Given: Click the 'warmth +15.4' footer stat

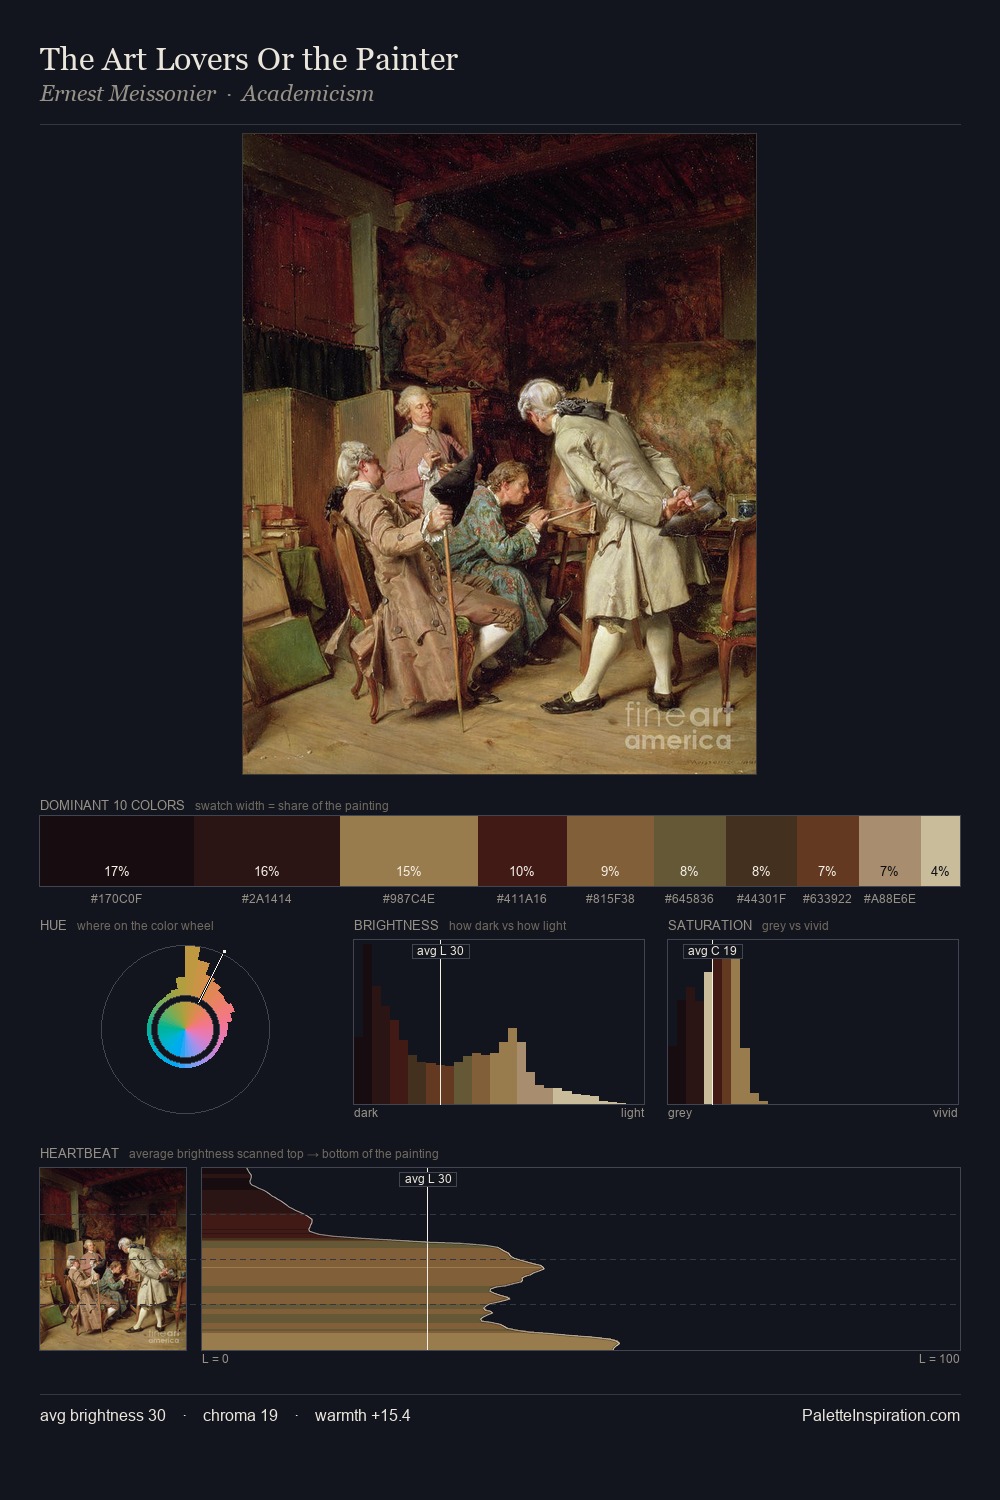Looking at the screenshot, I should point(363,1415).
